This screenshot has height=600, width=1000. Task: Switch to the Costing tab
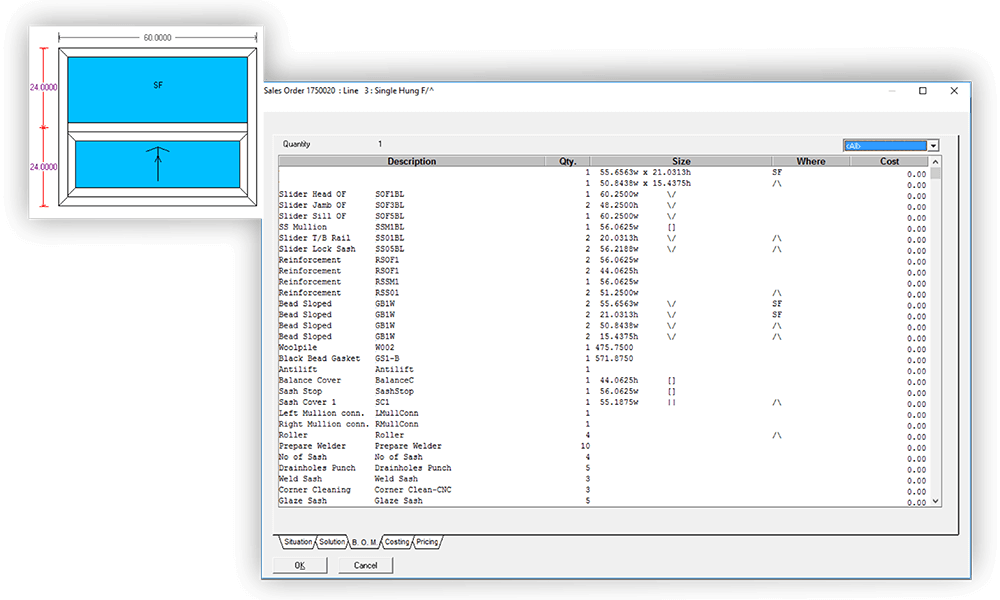(396, 541)
